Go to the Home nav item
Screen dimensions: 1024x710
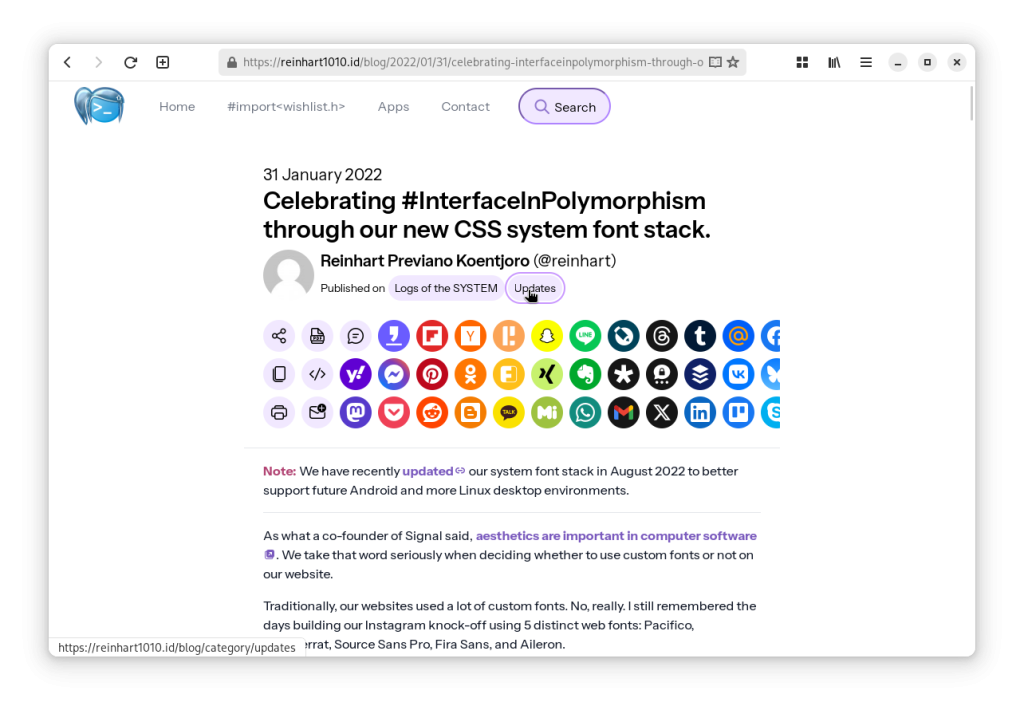[x=177, y=107]
